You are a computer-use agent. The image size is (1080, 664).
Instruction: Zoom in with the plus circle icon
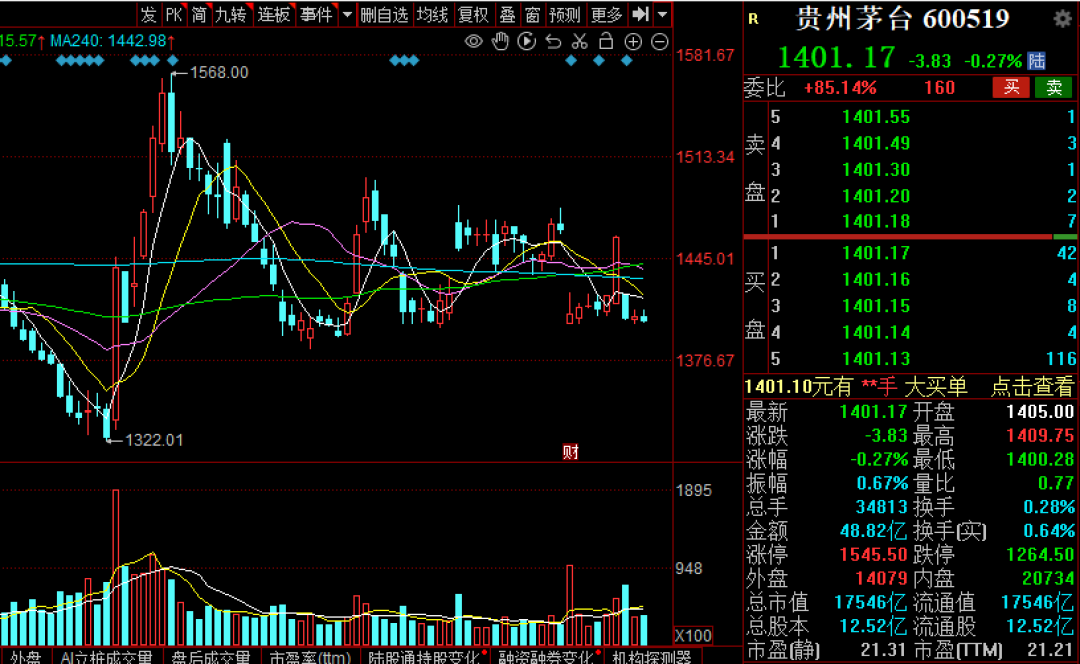tap(633, 41)
